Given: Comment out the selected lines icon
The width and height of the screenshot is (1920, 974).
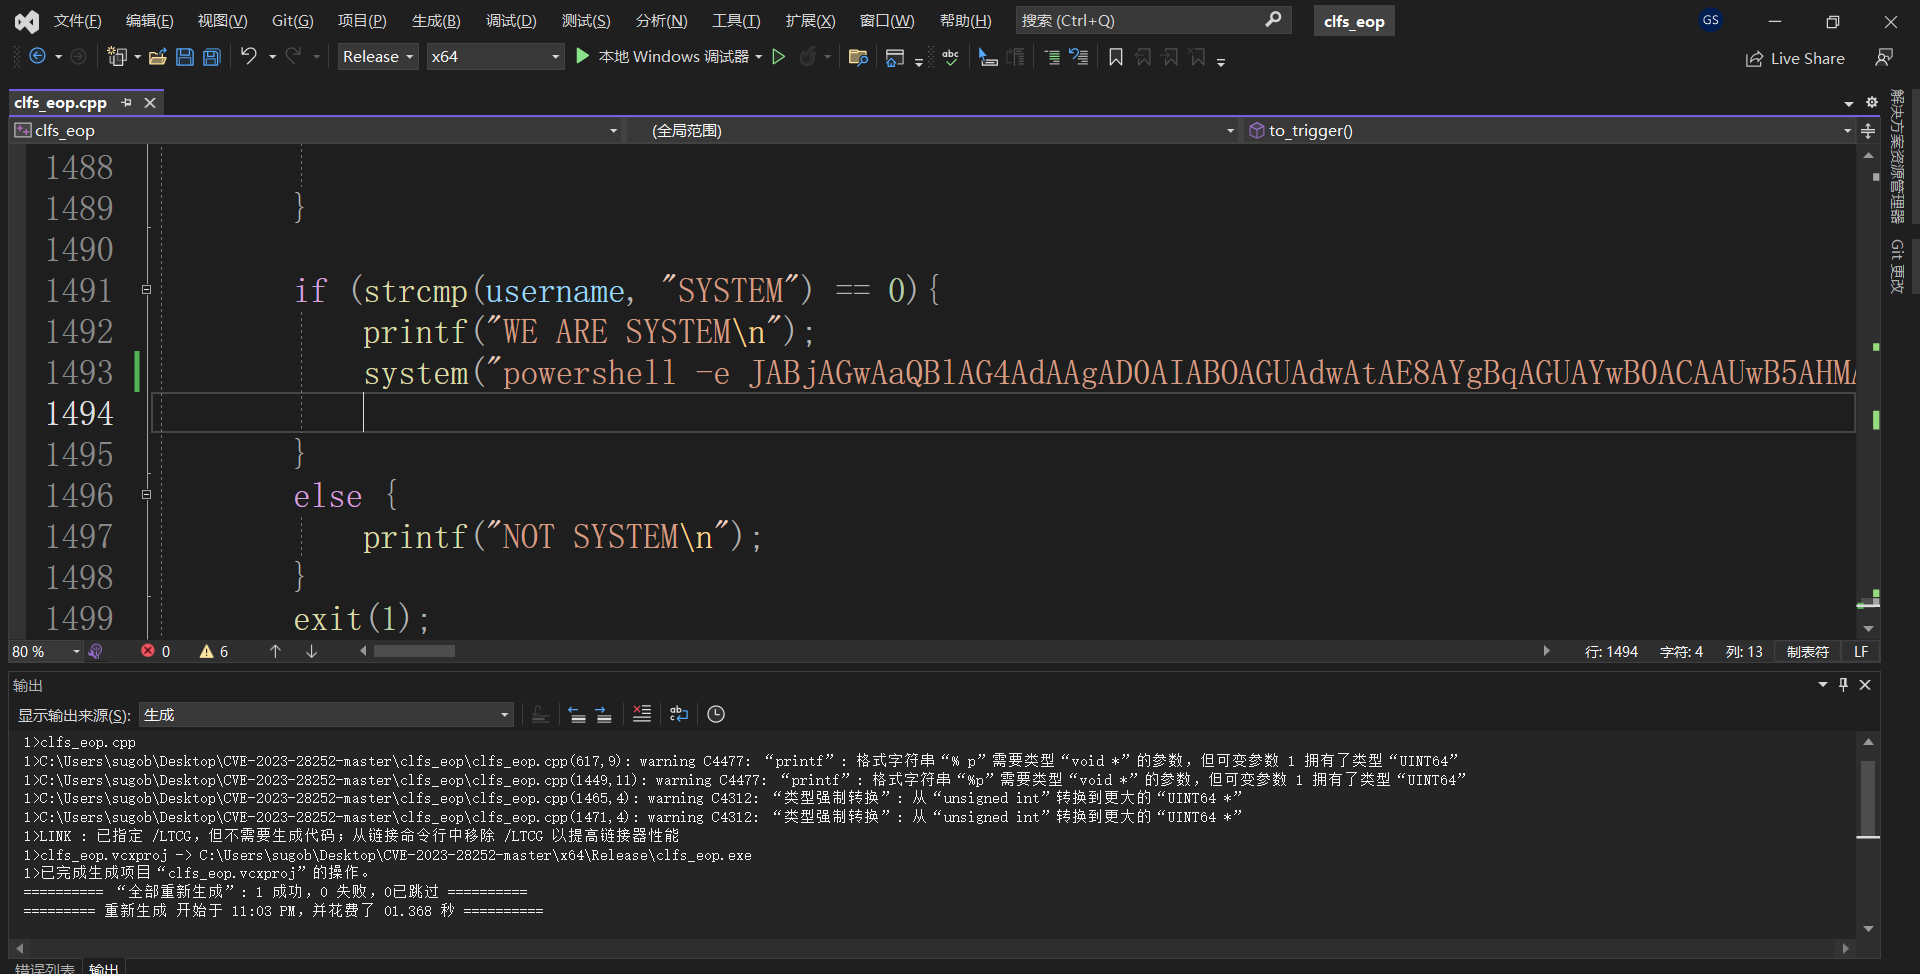Looking at the screenshot, I should (1052, 57).
